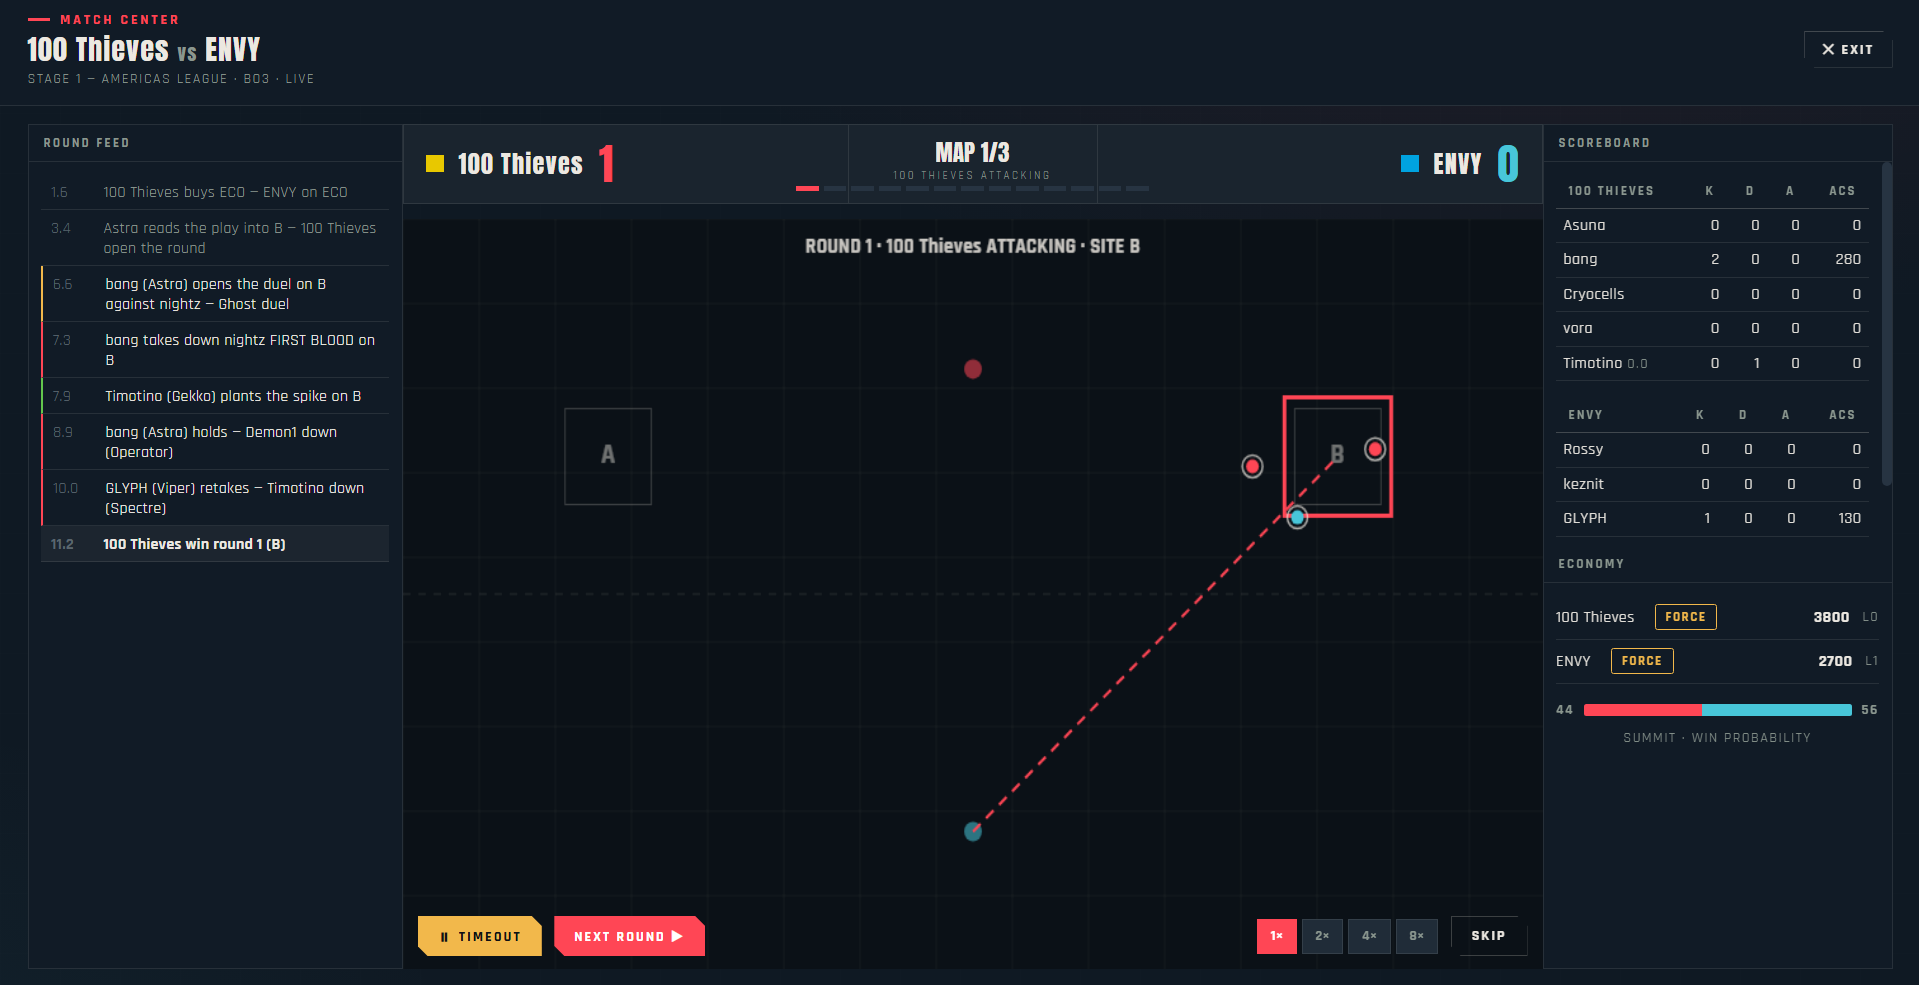The width and height of the screenshot is (1919, 985).
Task: Select the faded red marker at map top
Action: (973, 369)
